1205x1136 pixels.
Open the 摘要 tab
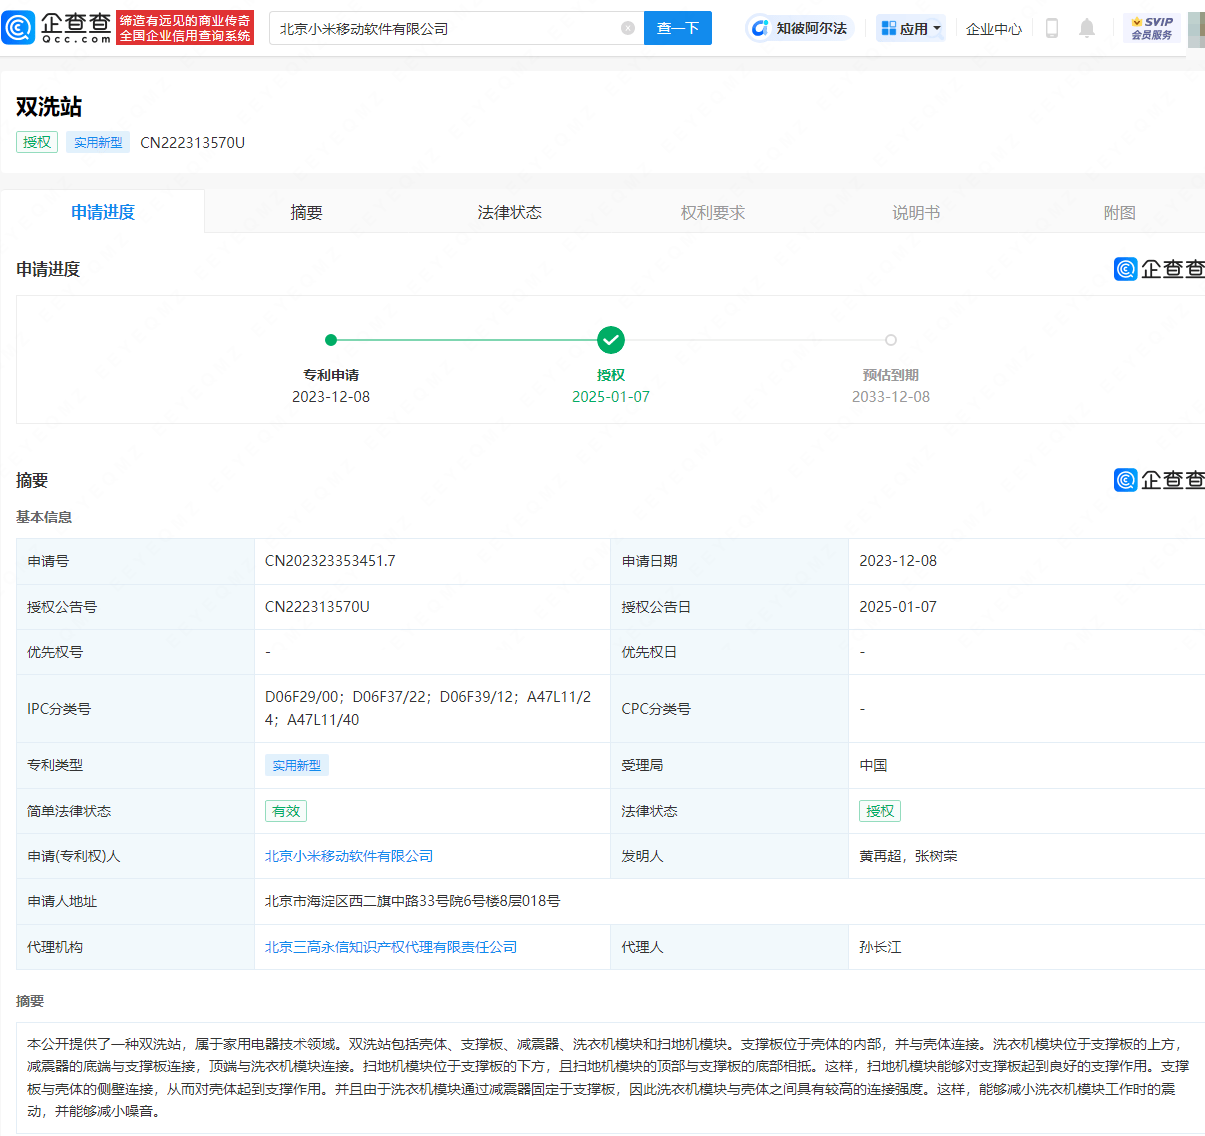tap(306, 212)
